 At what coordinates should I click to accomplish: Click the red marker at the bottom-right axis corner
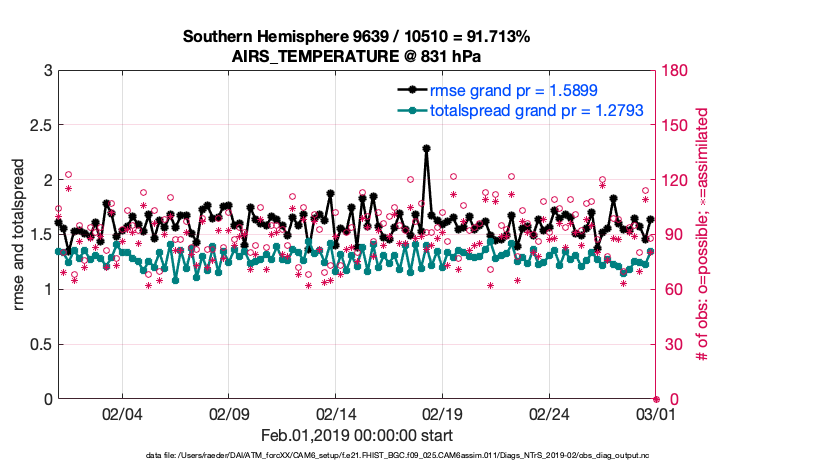pyautogui.click(x=656, y=399)
